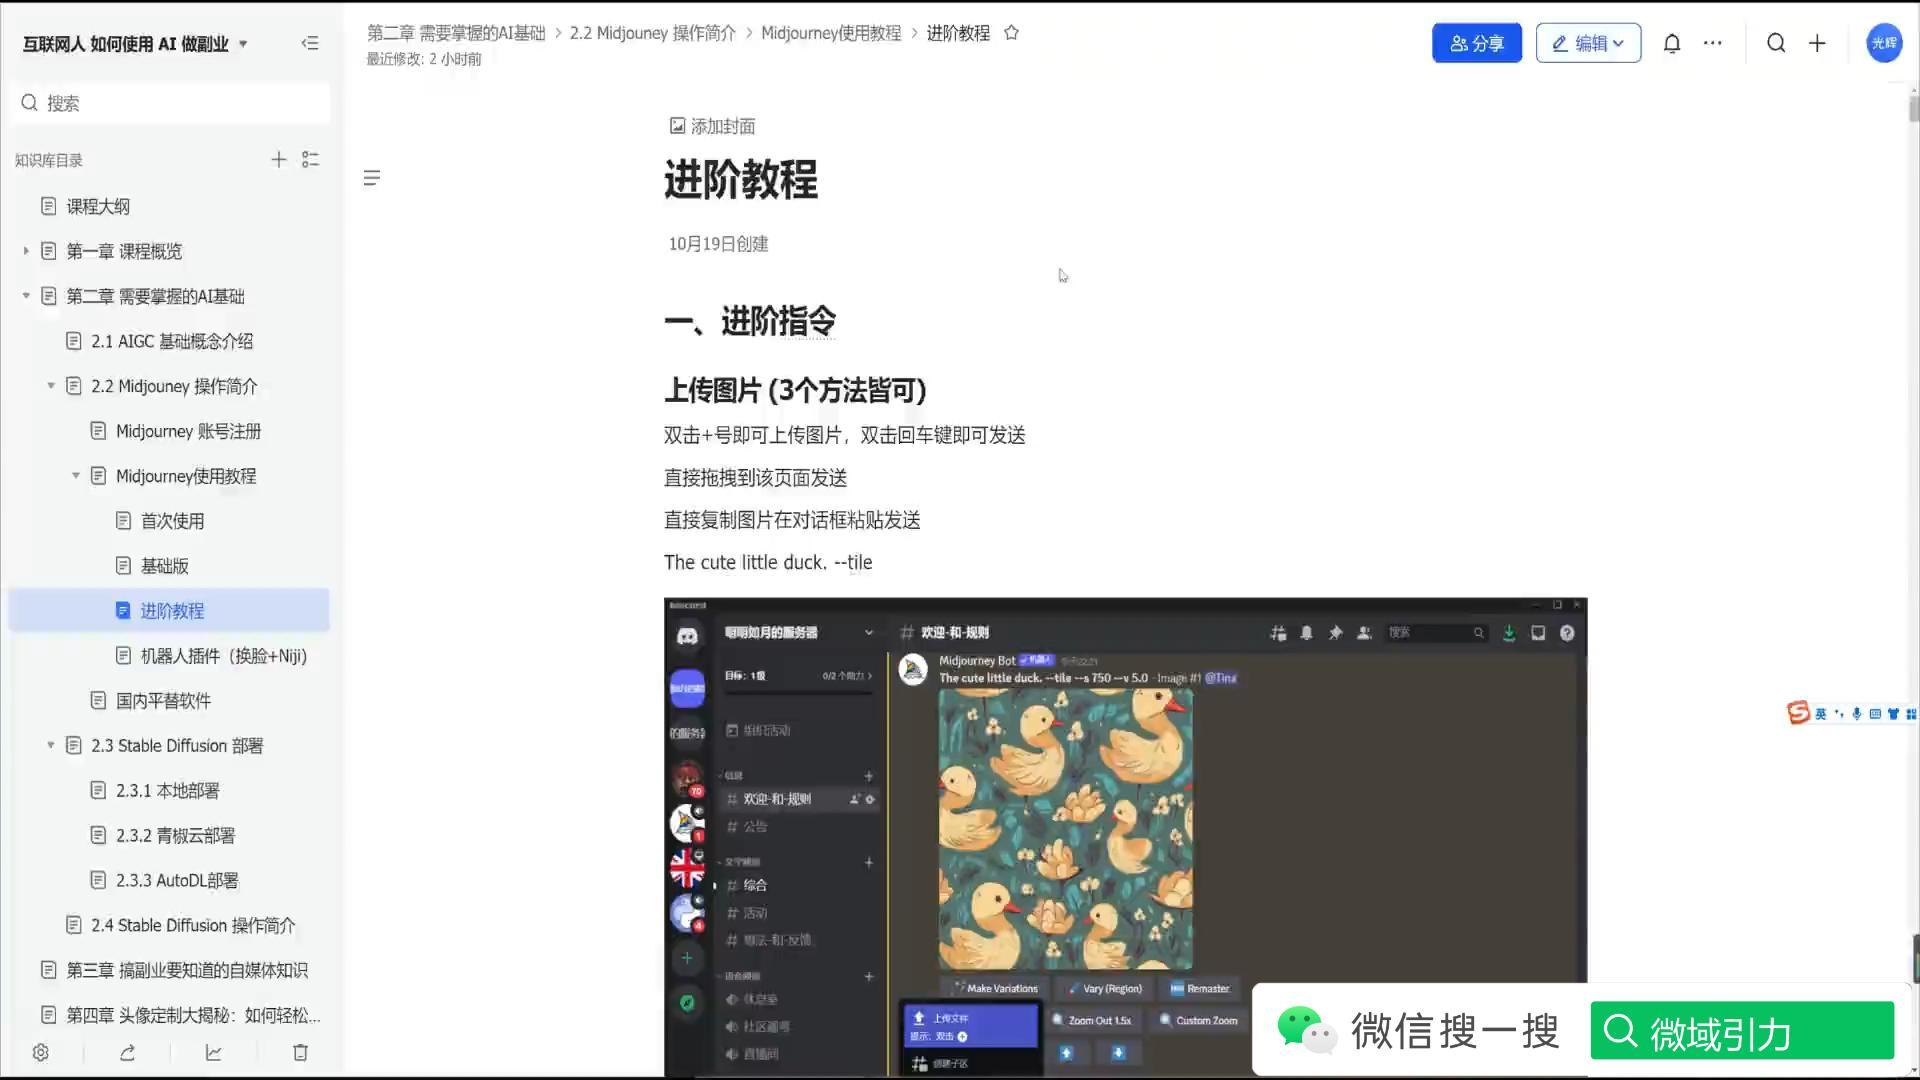Collapse the left sidebar panel

coord(310,43)
